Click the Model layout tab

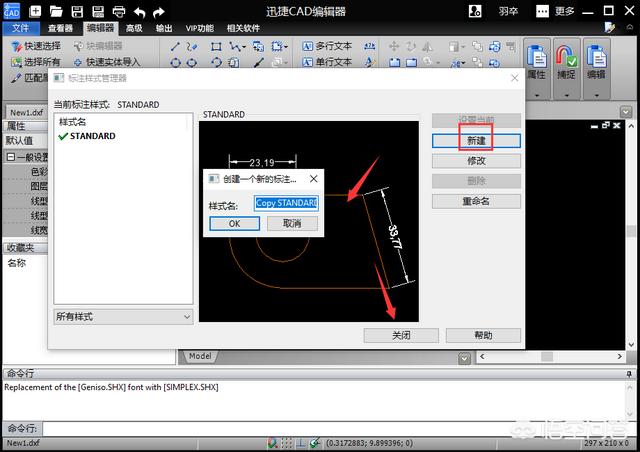pos(200,356)
